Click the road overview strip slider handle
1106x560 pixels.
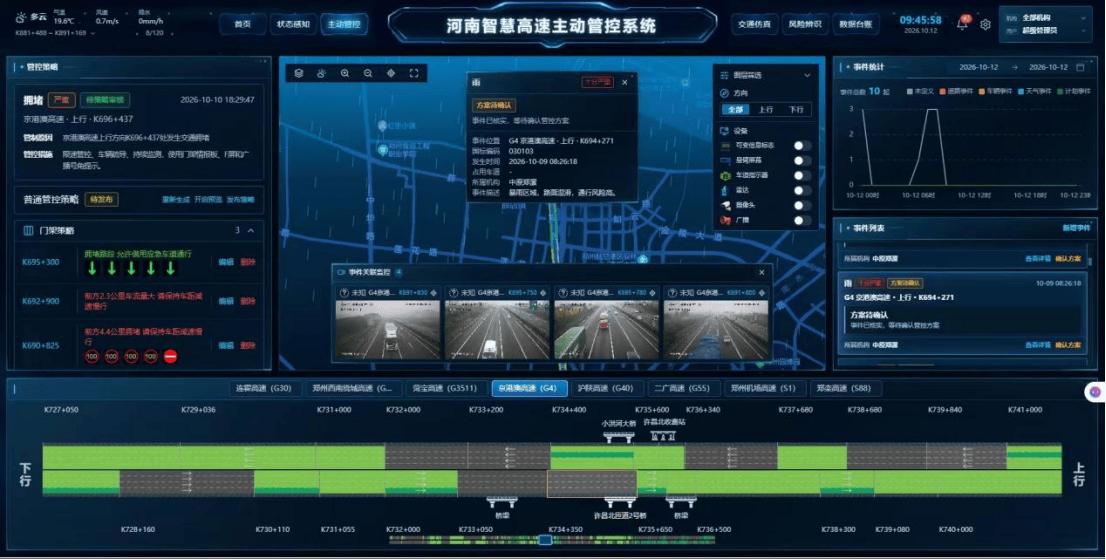point(545,540)
